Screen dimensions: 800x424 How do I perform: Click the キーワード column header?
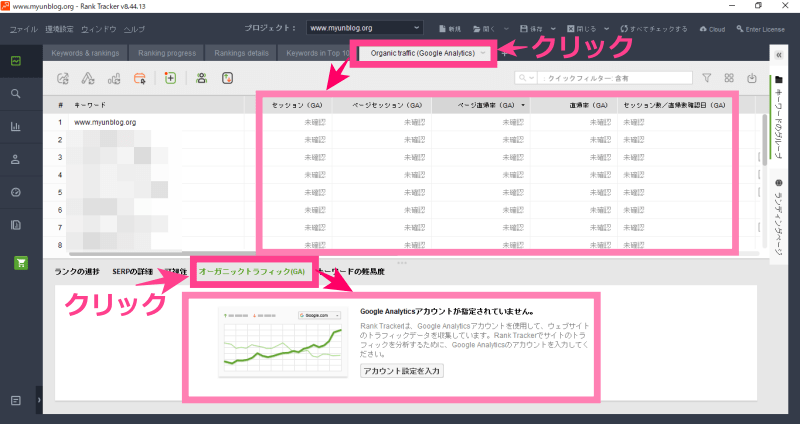click(x=90, y=105)
